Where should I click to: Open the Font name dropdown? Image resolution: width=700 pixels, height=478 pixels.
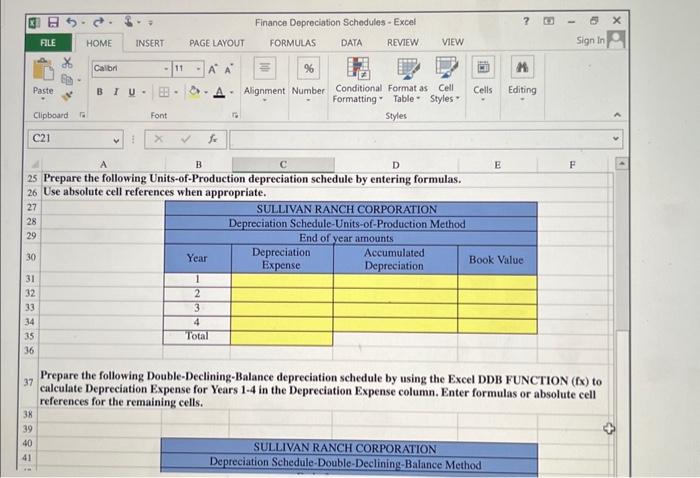[x=166, y=69]
